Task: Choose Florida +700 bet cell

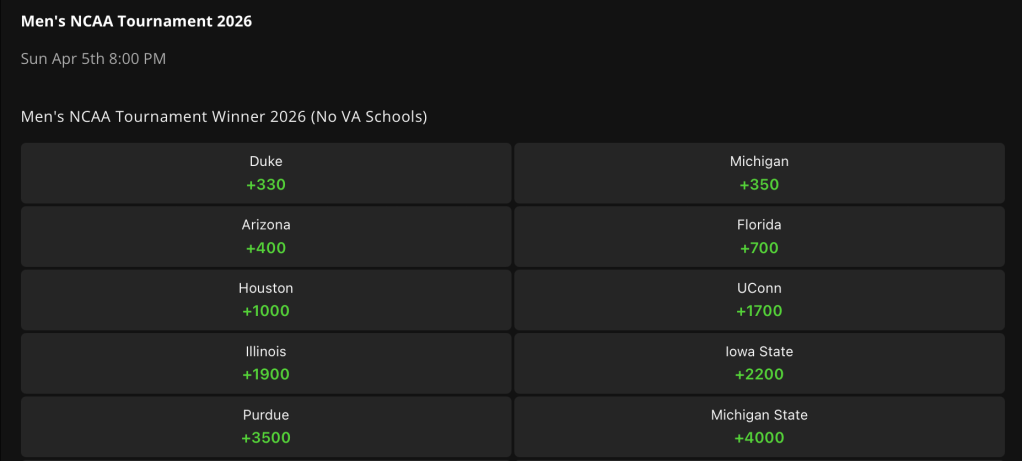Action: point(759,236)
